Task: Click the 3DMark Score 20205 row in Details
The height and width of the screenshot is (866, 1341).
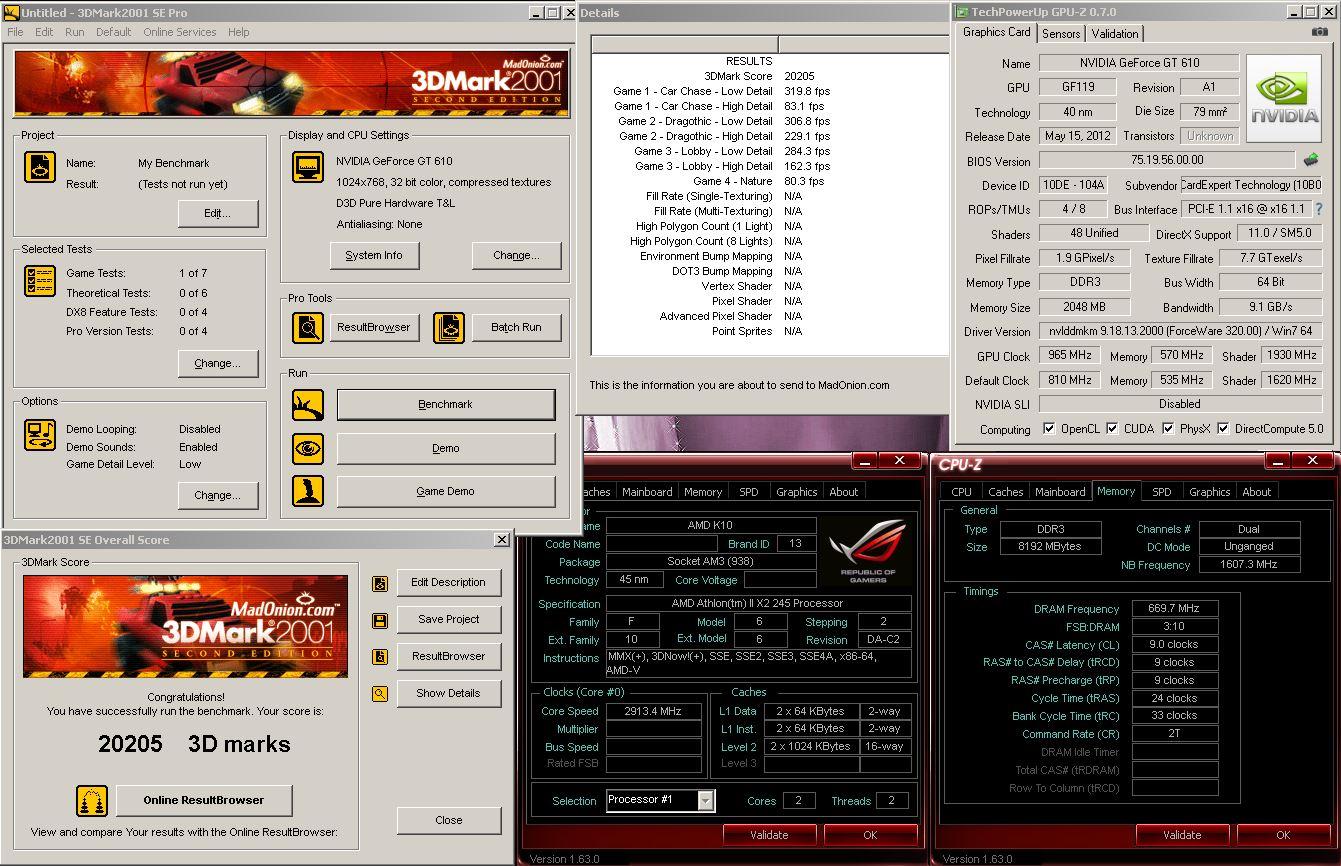Action: 768,76
